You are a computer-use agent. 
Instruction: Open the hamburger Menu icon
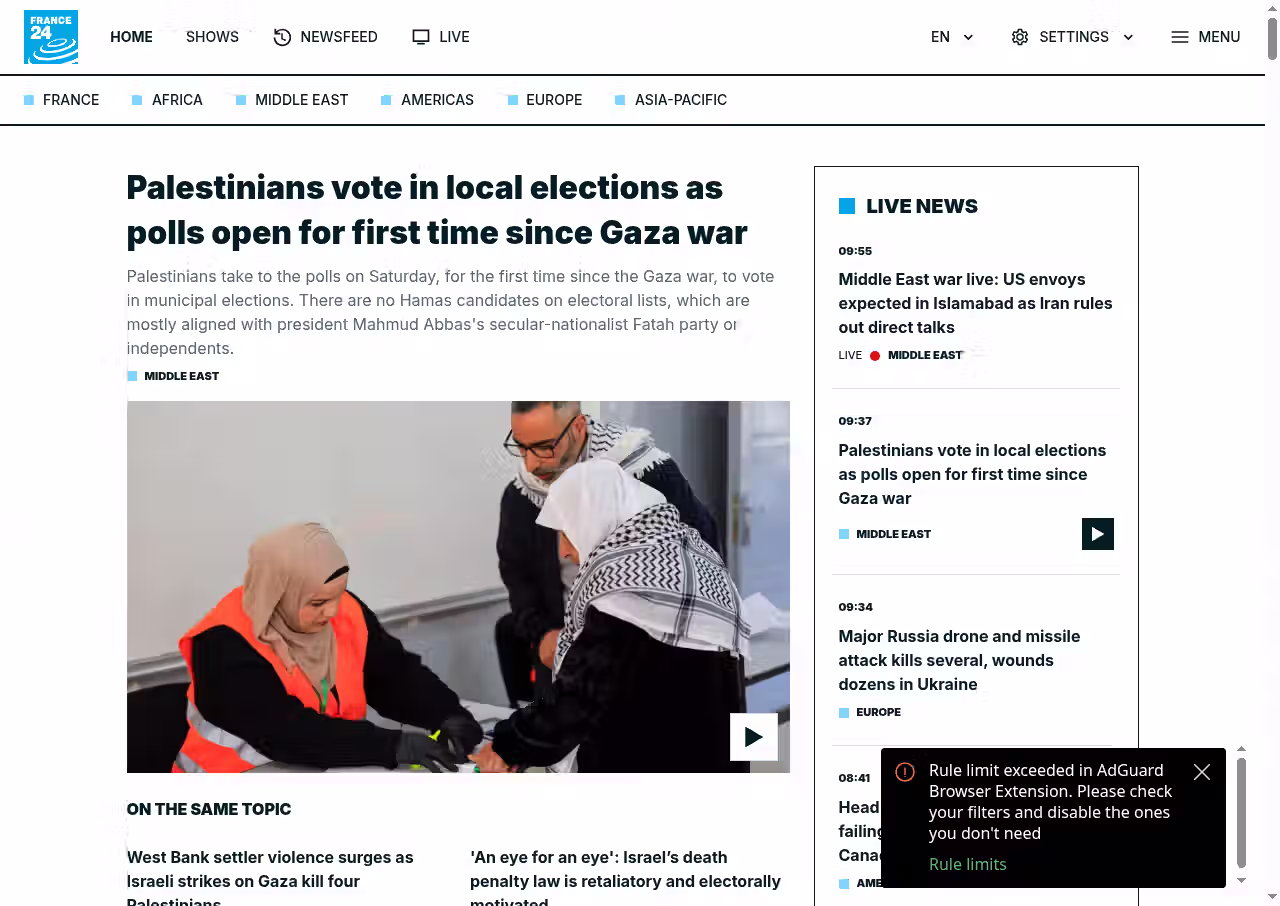[x=1180, y=37]
